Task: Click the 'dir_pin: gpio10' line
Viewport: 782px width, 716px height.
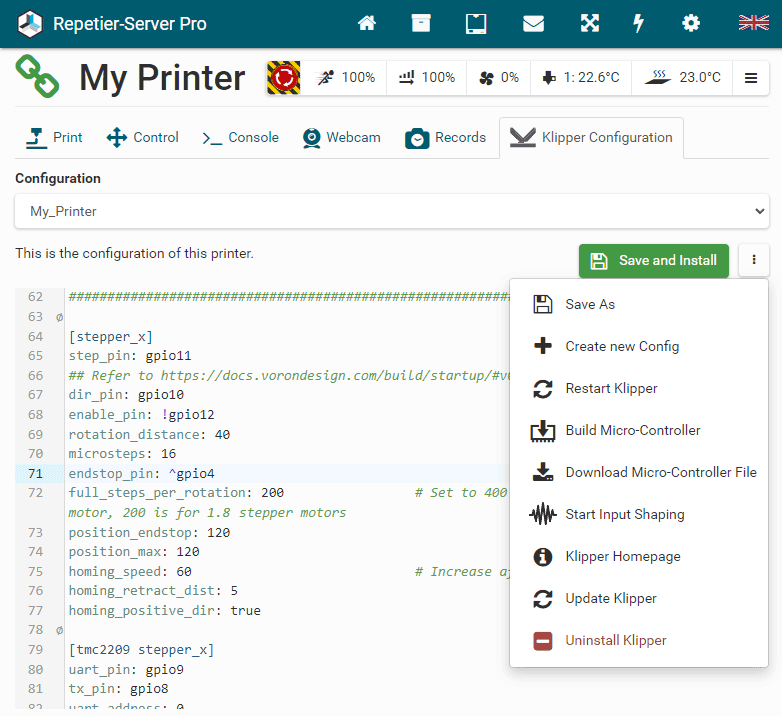Action: 126,395
